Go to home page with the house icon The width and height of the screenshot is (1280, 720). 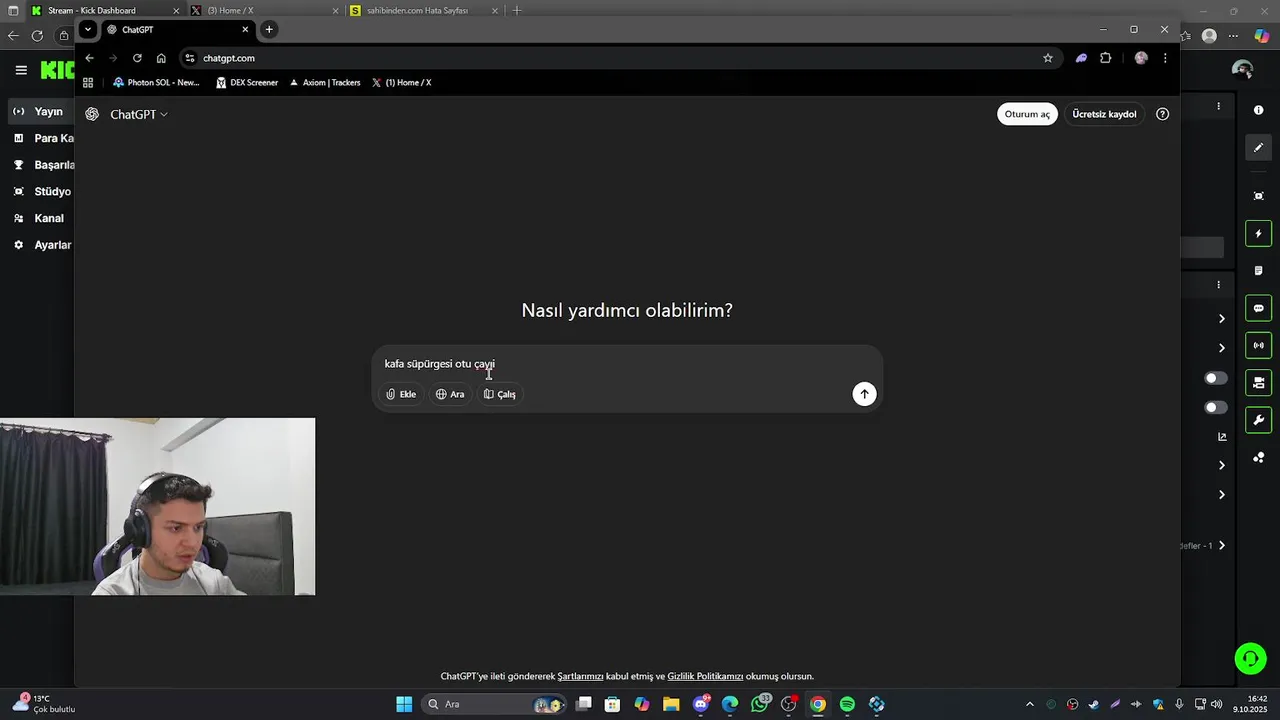tap(161, 58)
